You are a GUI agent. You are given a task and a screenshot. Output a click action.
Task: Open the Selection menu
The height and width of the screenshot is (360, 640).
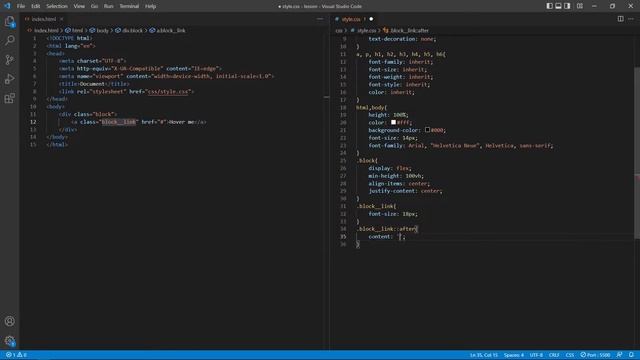click(57, 6)
